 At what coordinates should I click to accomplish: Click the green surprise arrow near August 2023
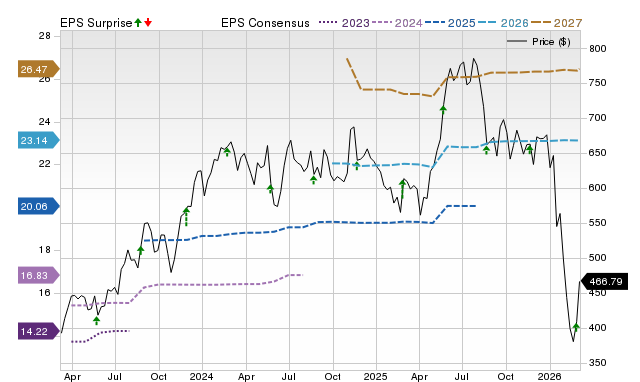click(x=140, y=250)
